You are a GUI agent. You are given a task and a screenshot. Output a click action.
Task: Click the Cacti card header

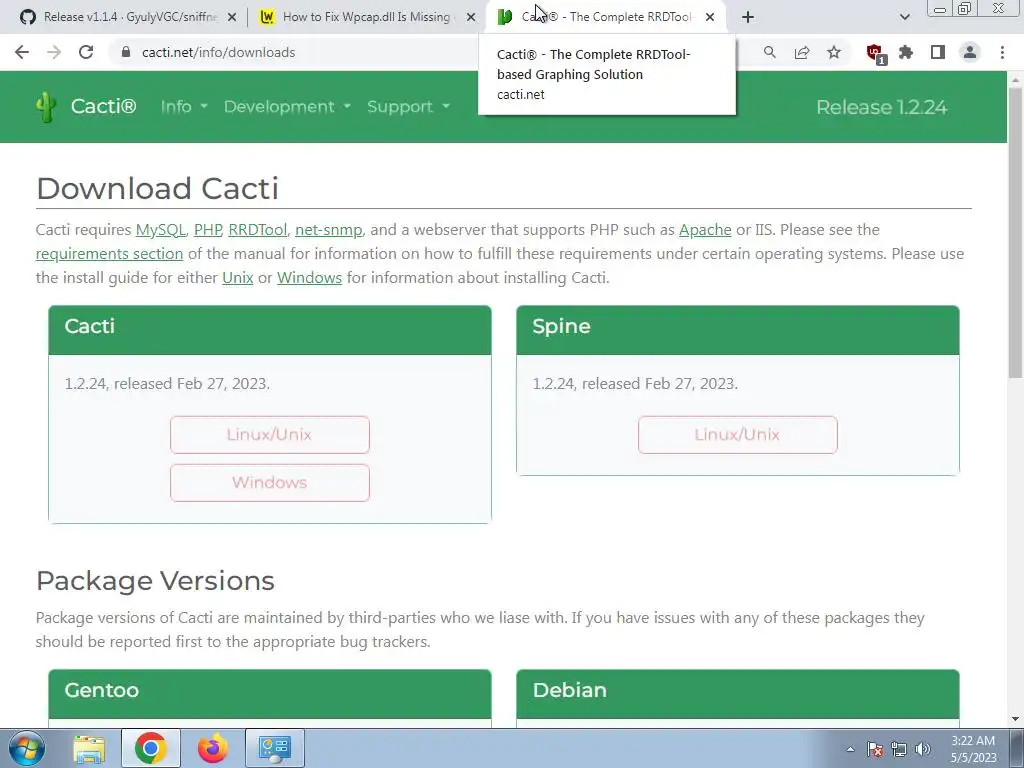(x=270, y=330)
